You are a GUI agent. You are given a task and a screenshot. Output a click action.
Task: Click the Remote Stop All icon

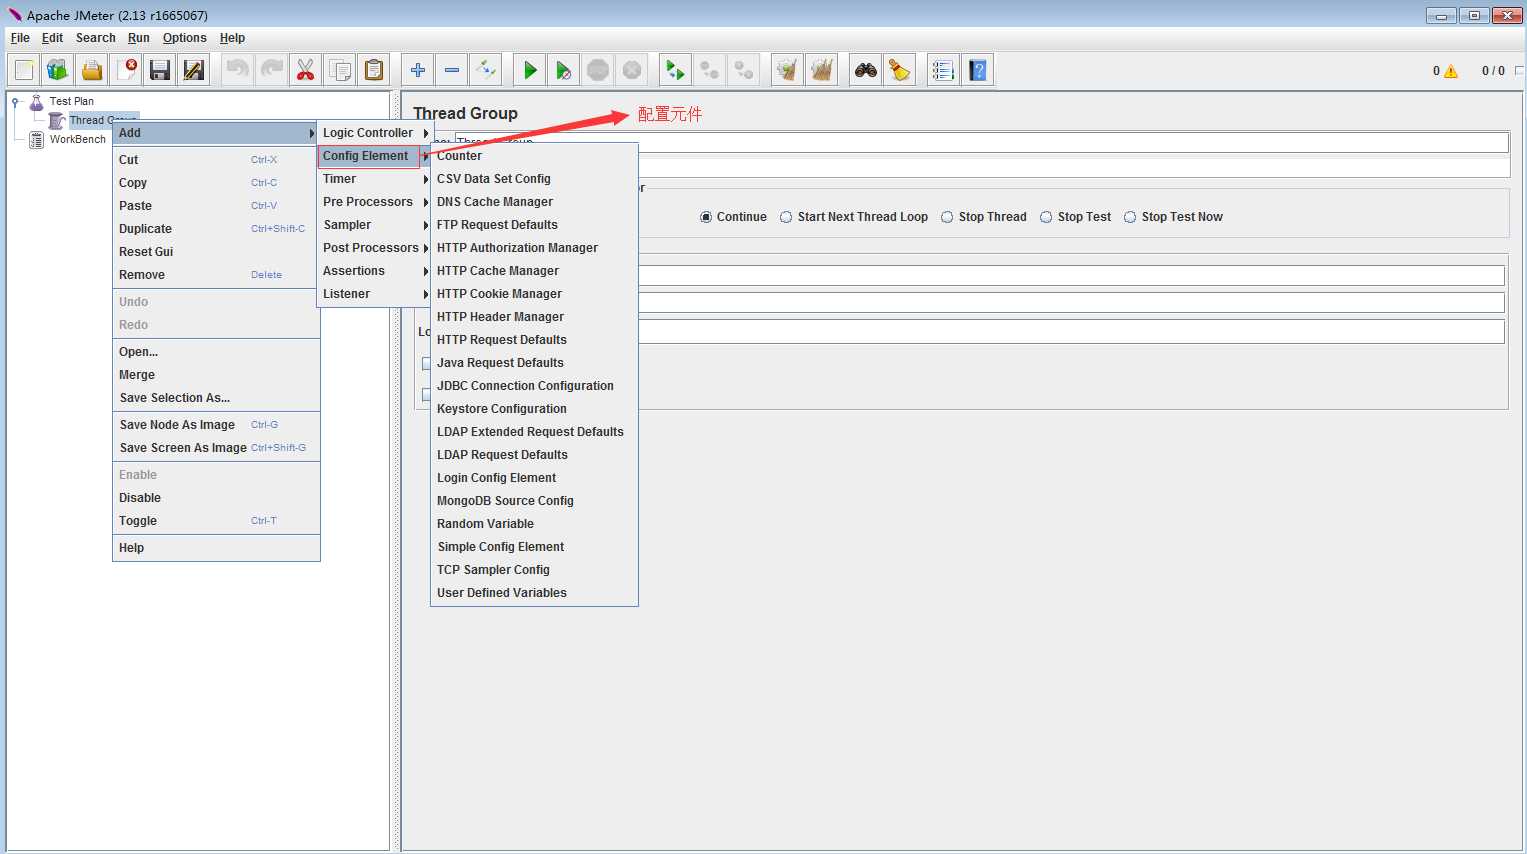[710, 70]
